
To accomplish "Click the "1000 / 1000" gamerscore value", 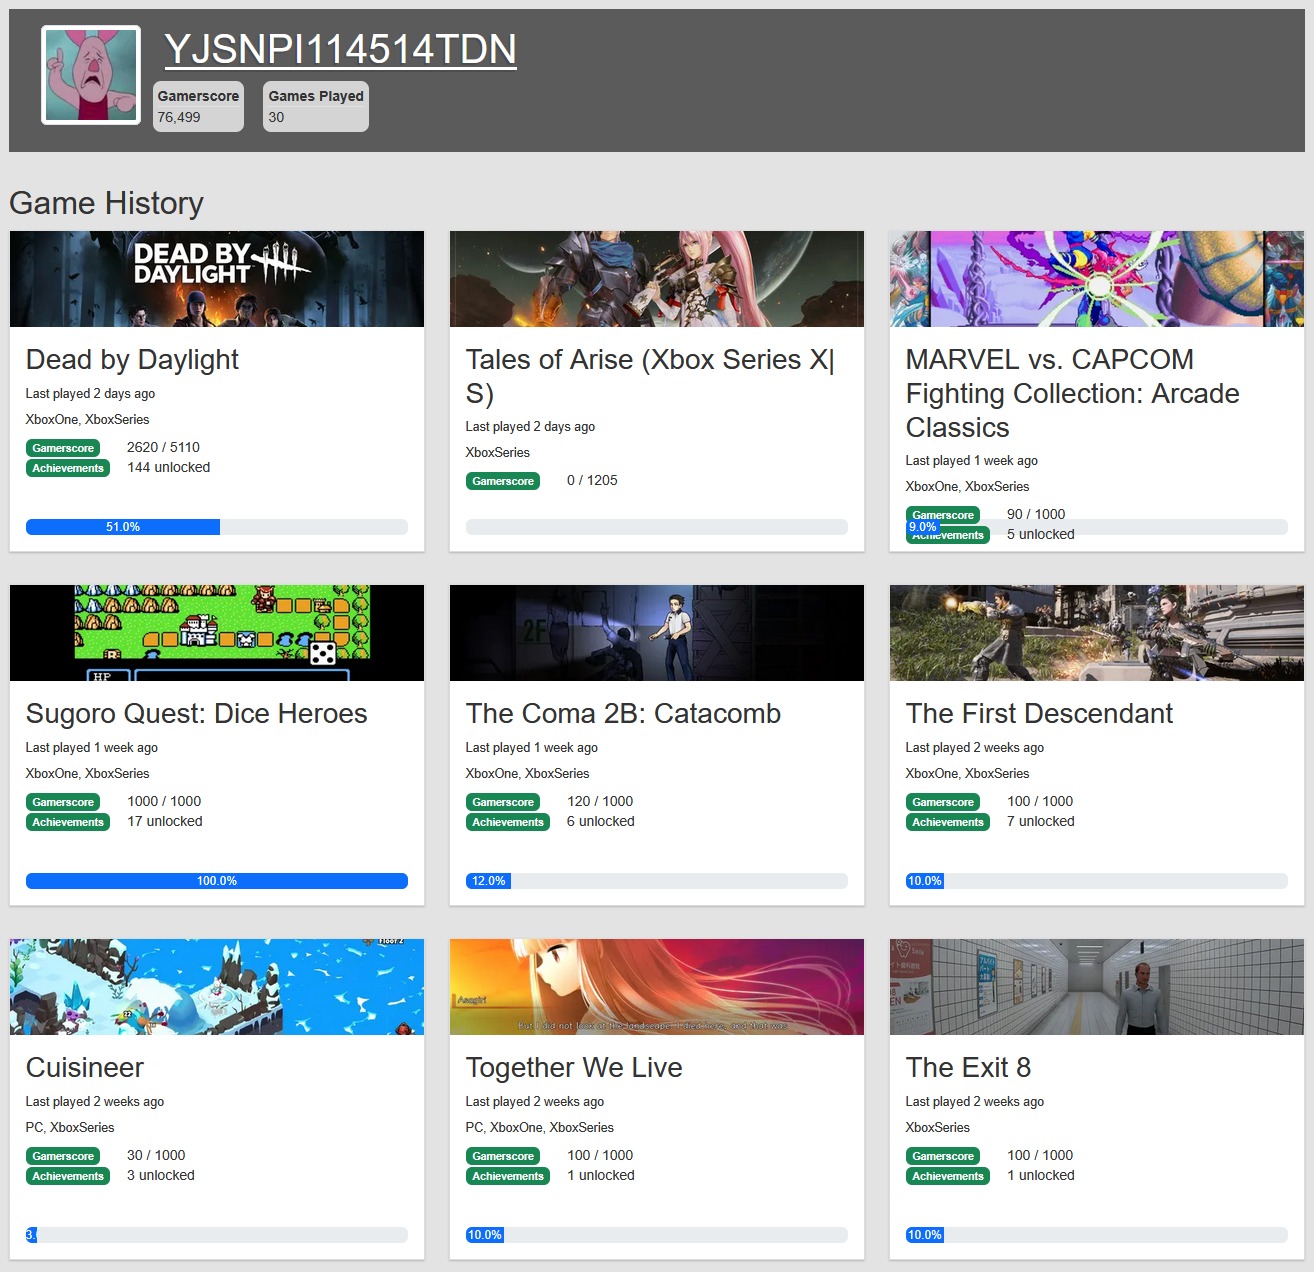I will (164, 801).
